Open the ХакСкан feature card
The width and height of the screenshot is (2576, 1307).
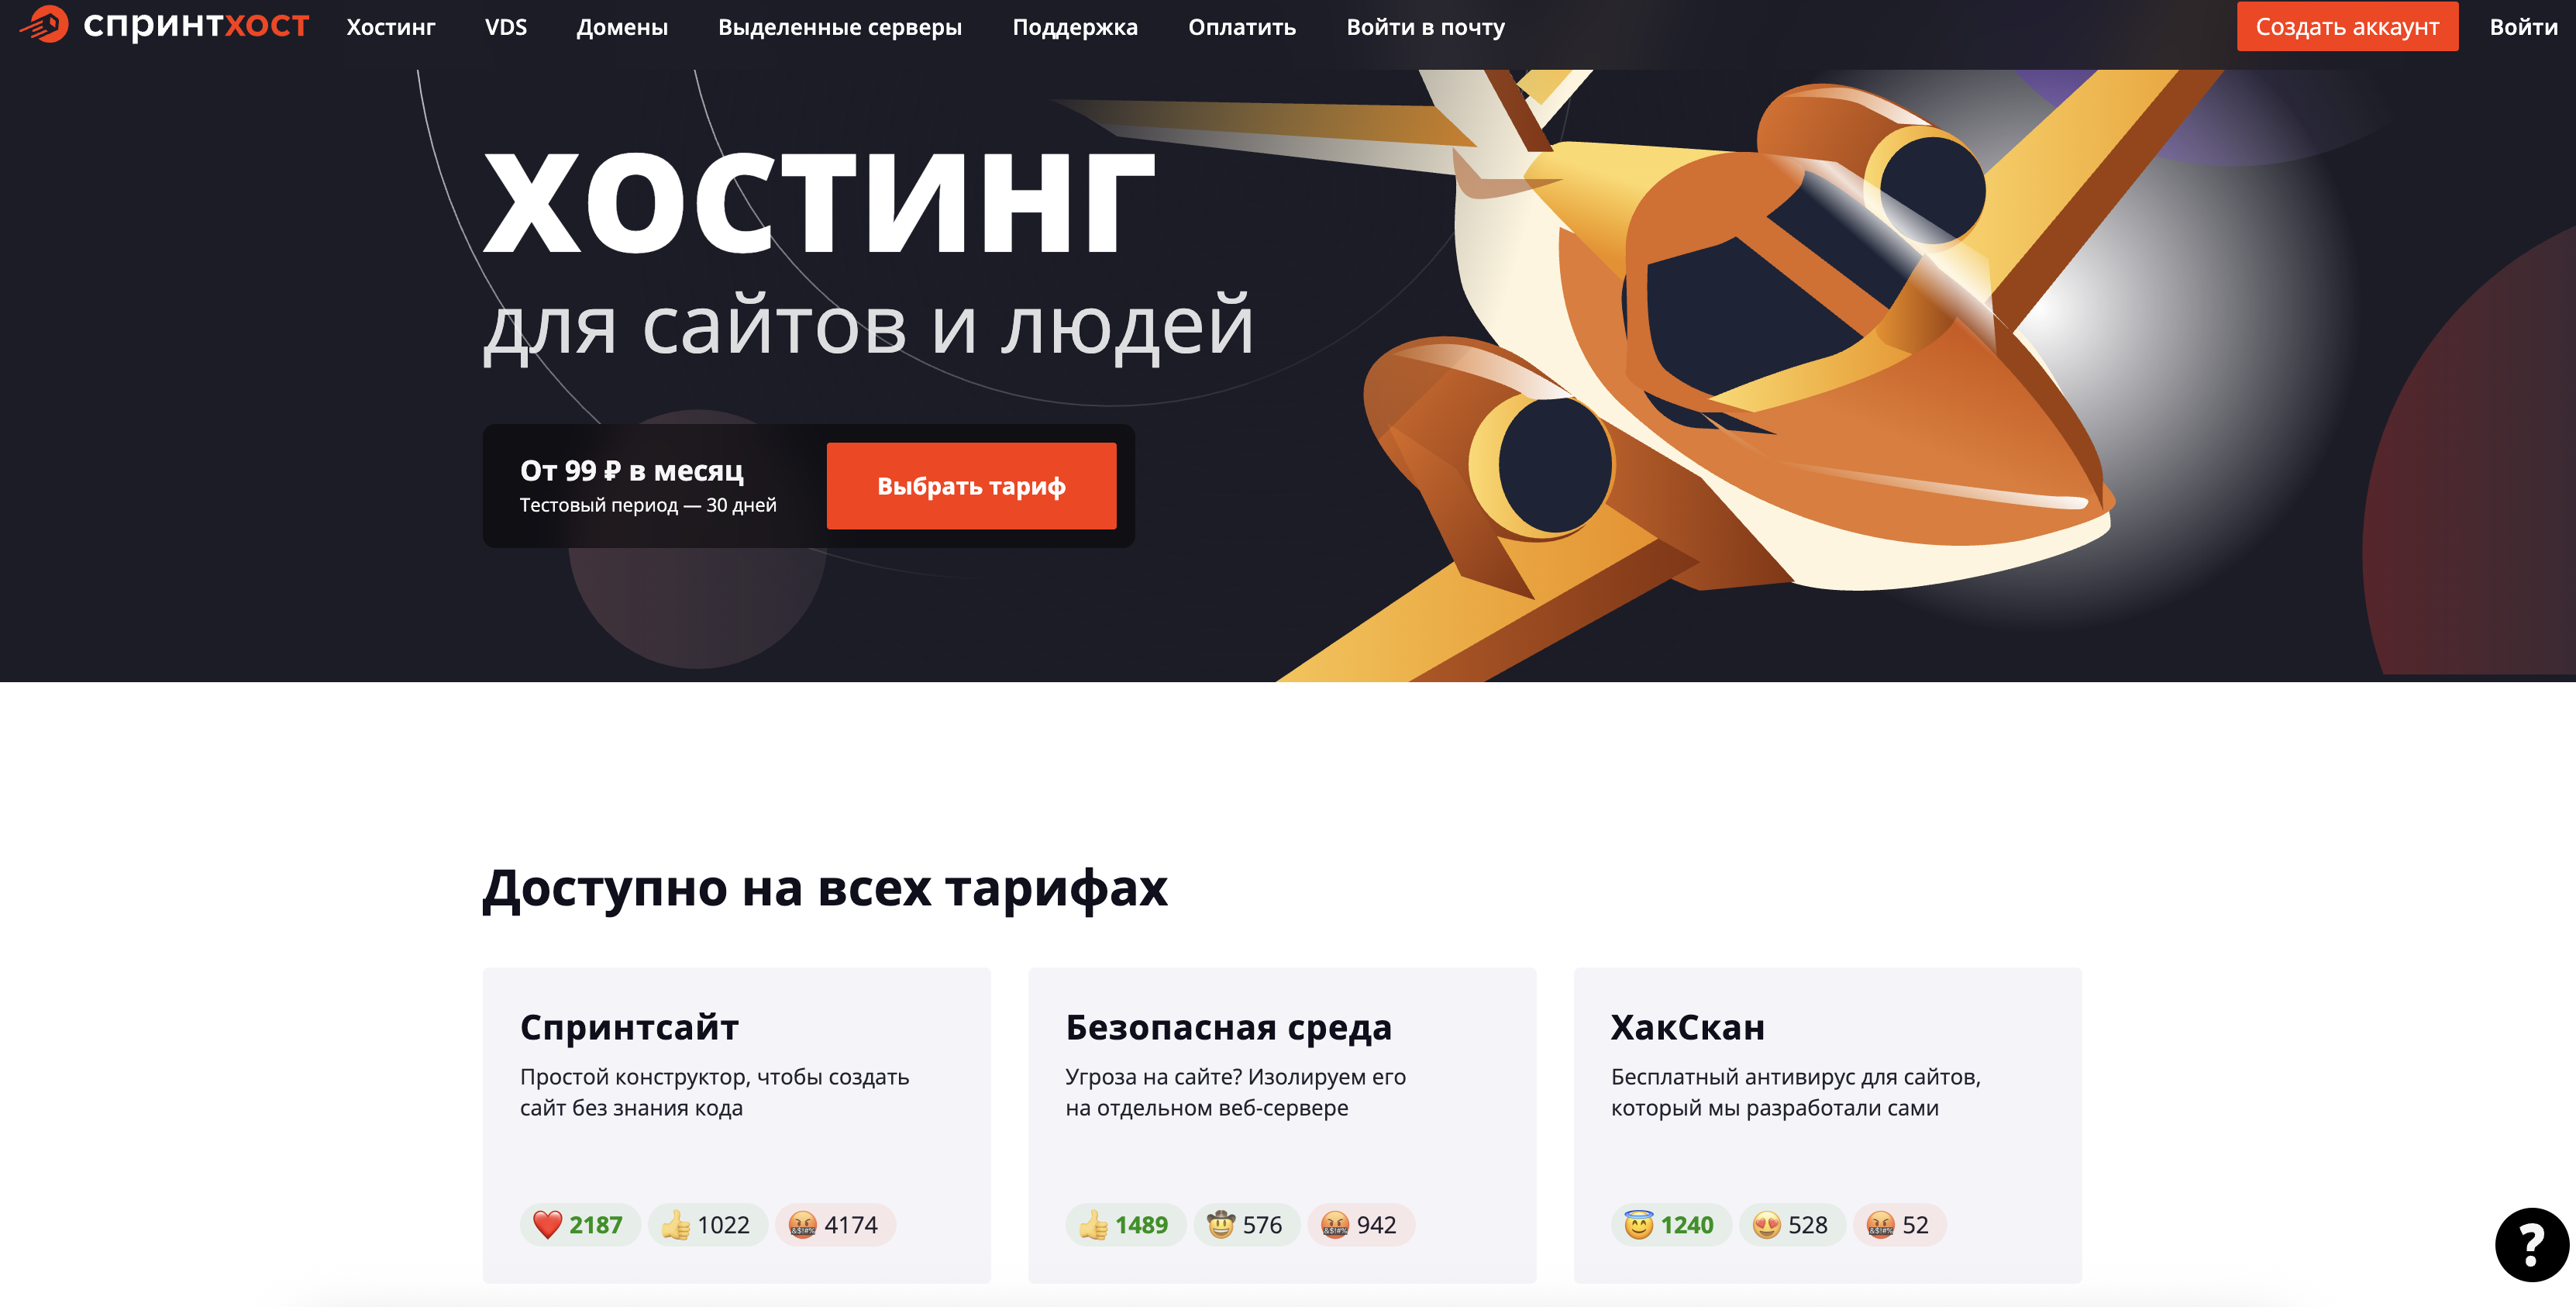tap(1827, 1125)
